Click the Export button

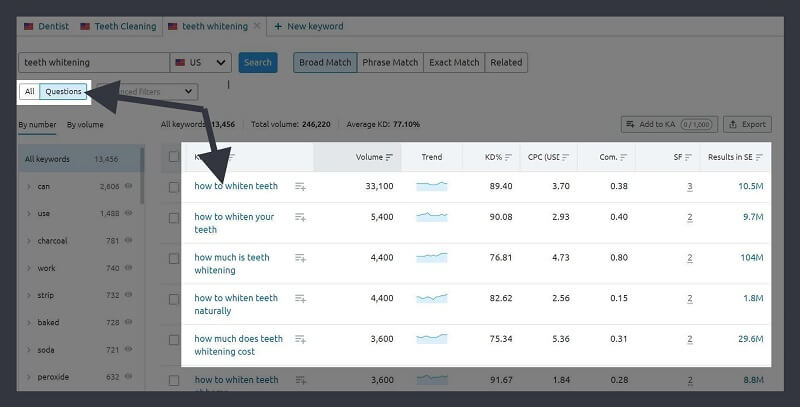coord(747,124)
